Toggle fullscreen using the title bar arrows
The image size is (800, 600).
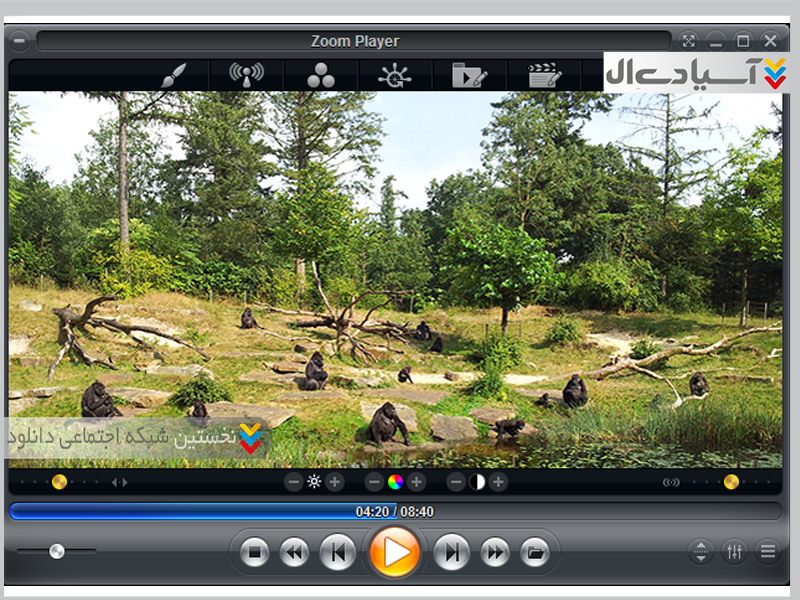(x=688, y=41)
